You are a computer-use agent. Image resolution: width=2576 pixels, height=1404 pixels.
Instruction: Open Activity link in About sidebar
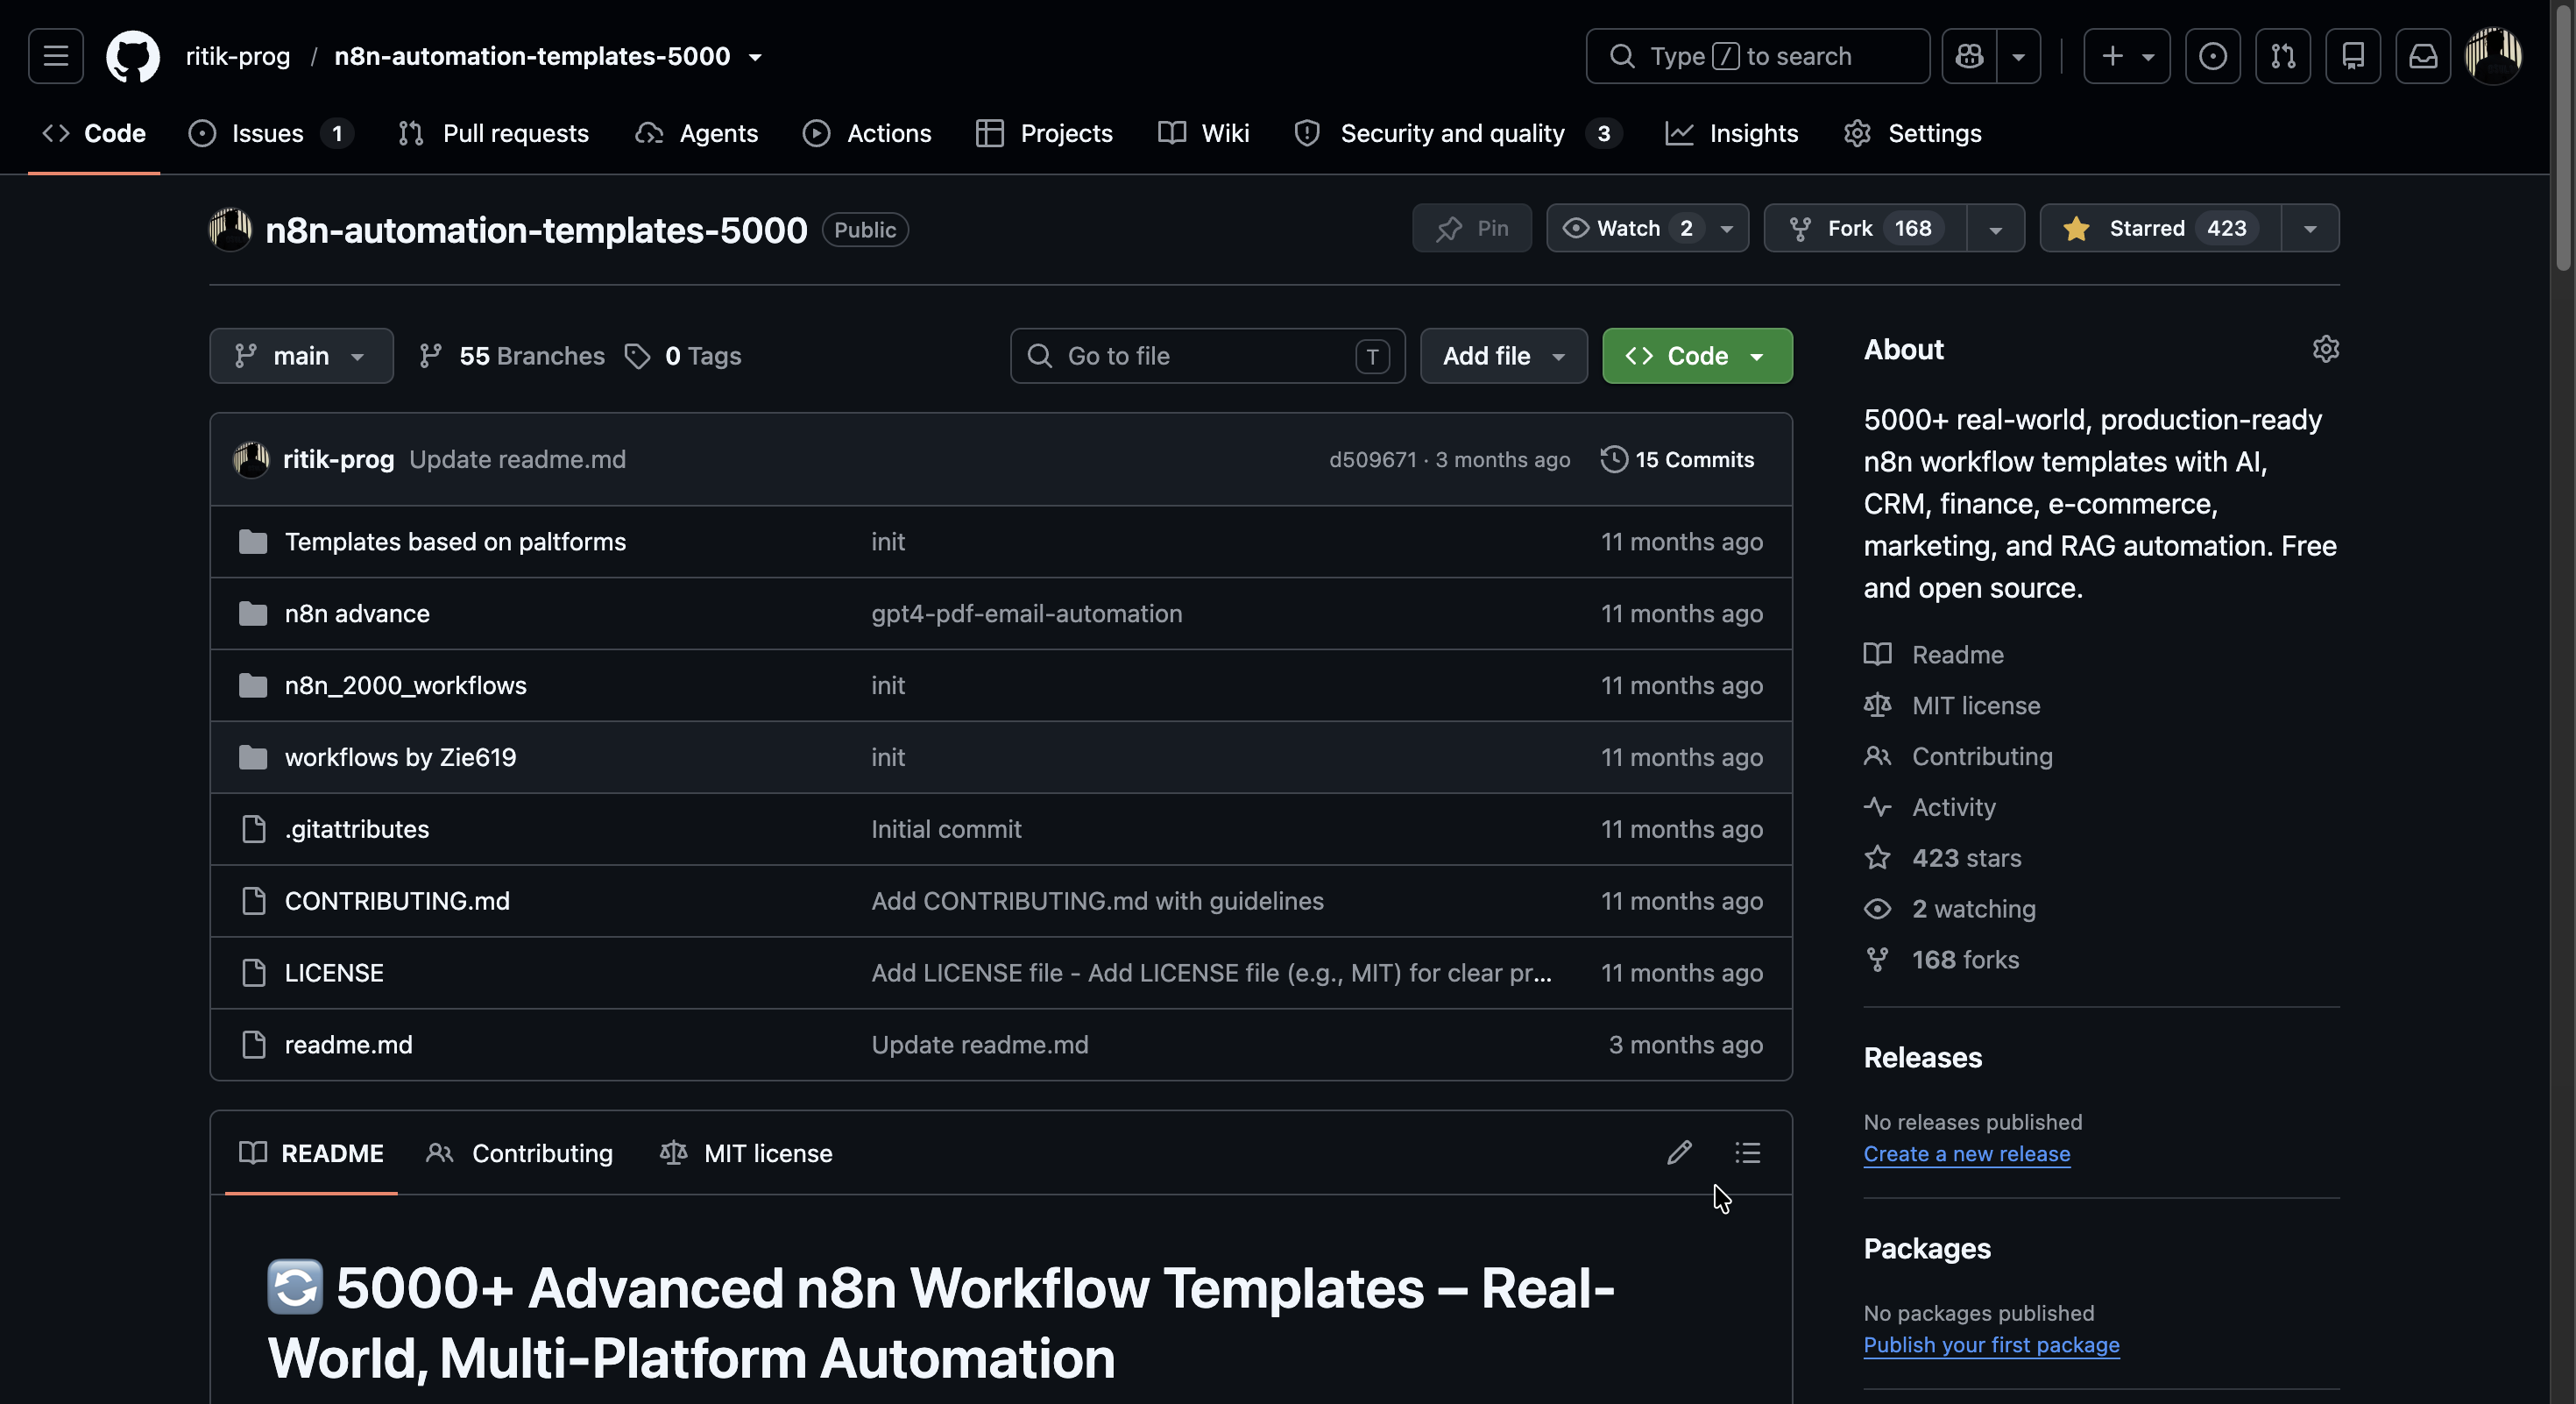1930,807
